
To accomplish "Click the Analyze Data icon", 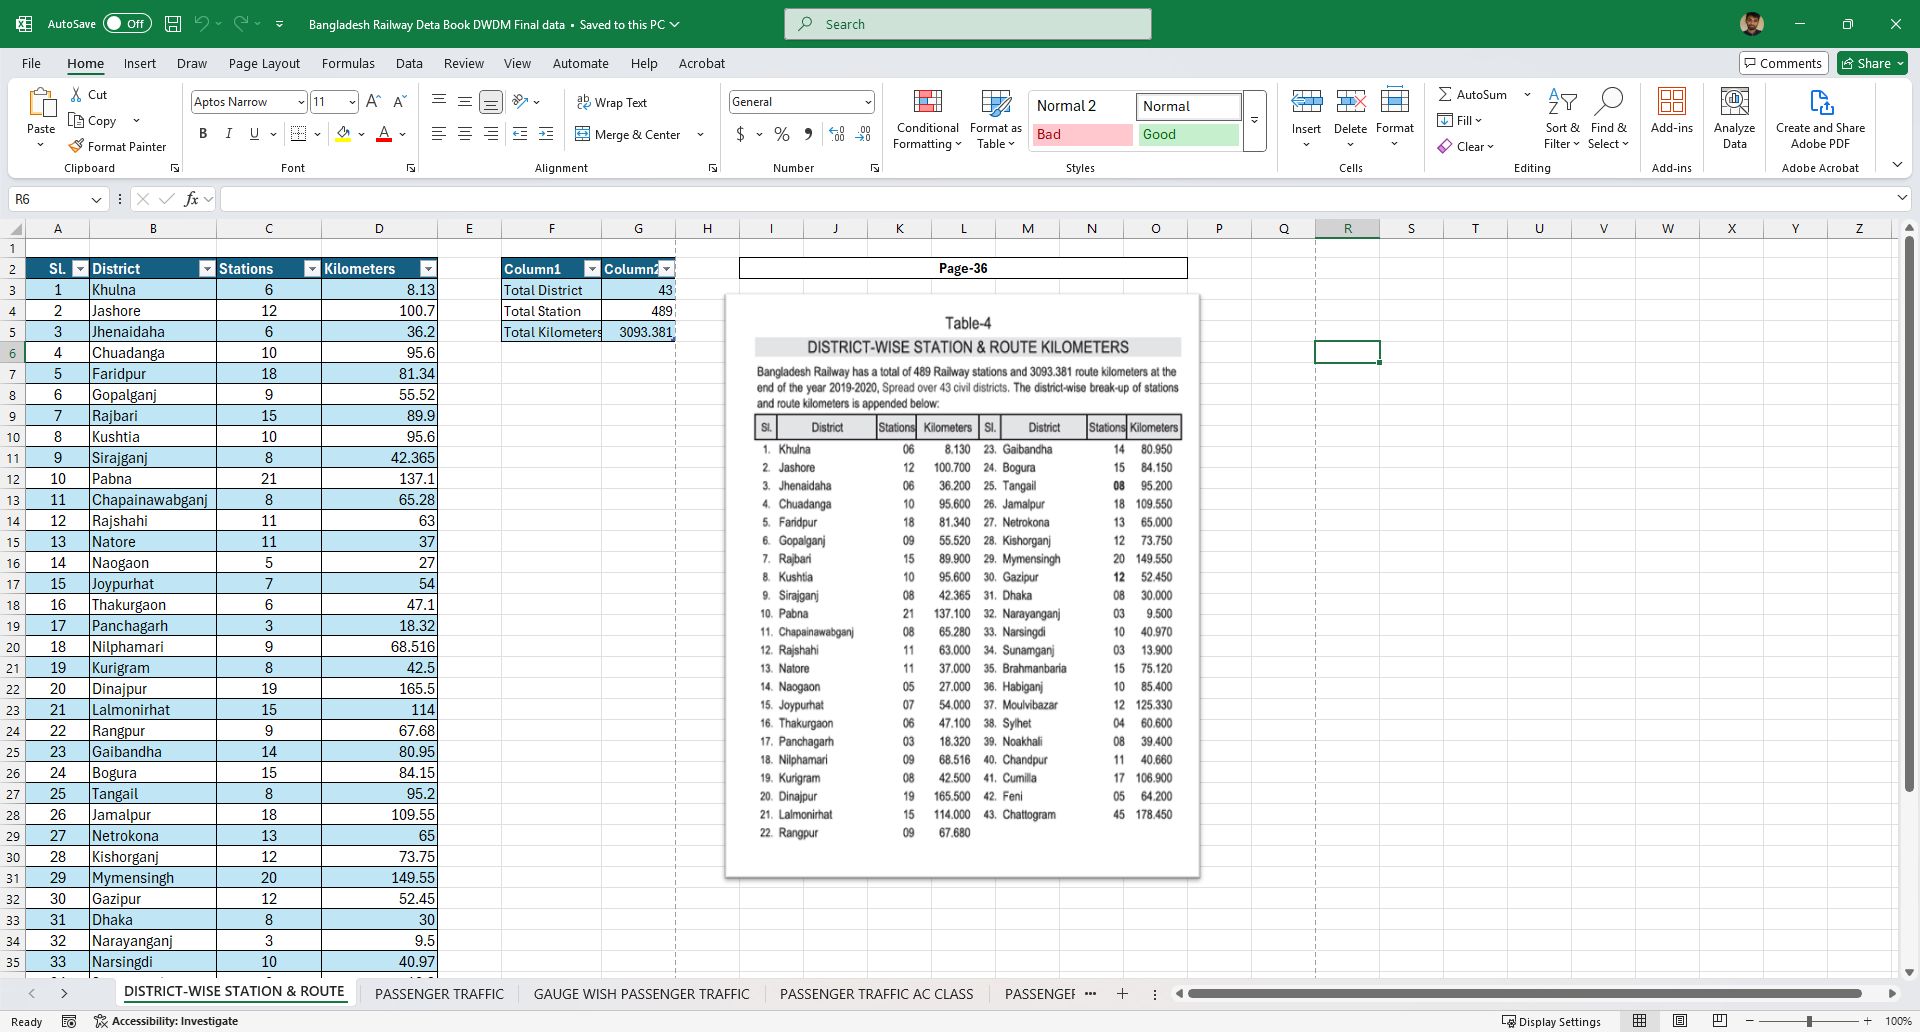I will (x=1734, y=101).
